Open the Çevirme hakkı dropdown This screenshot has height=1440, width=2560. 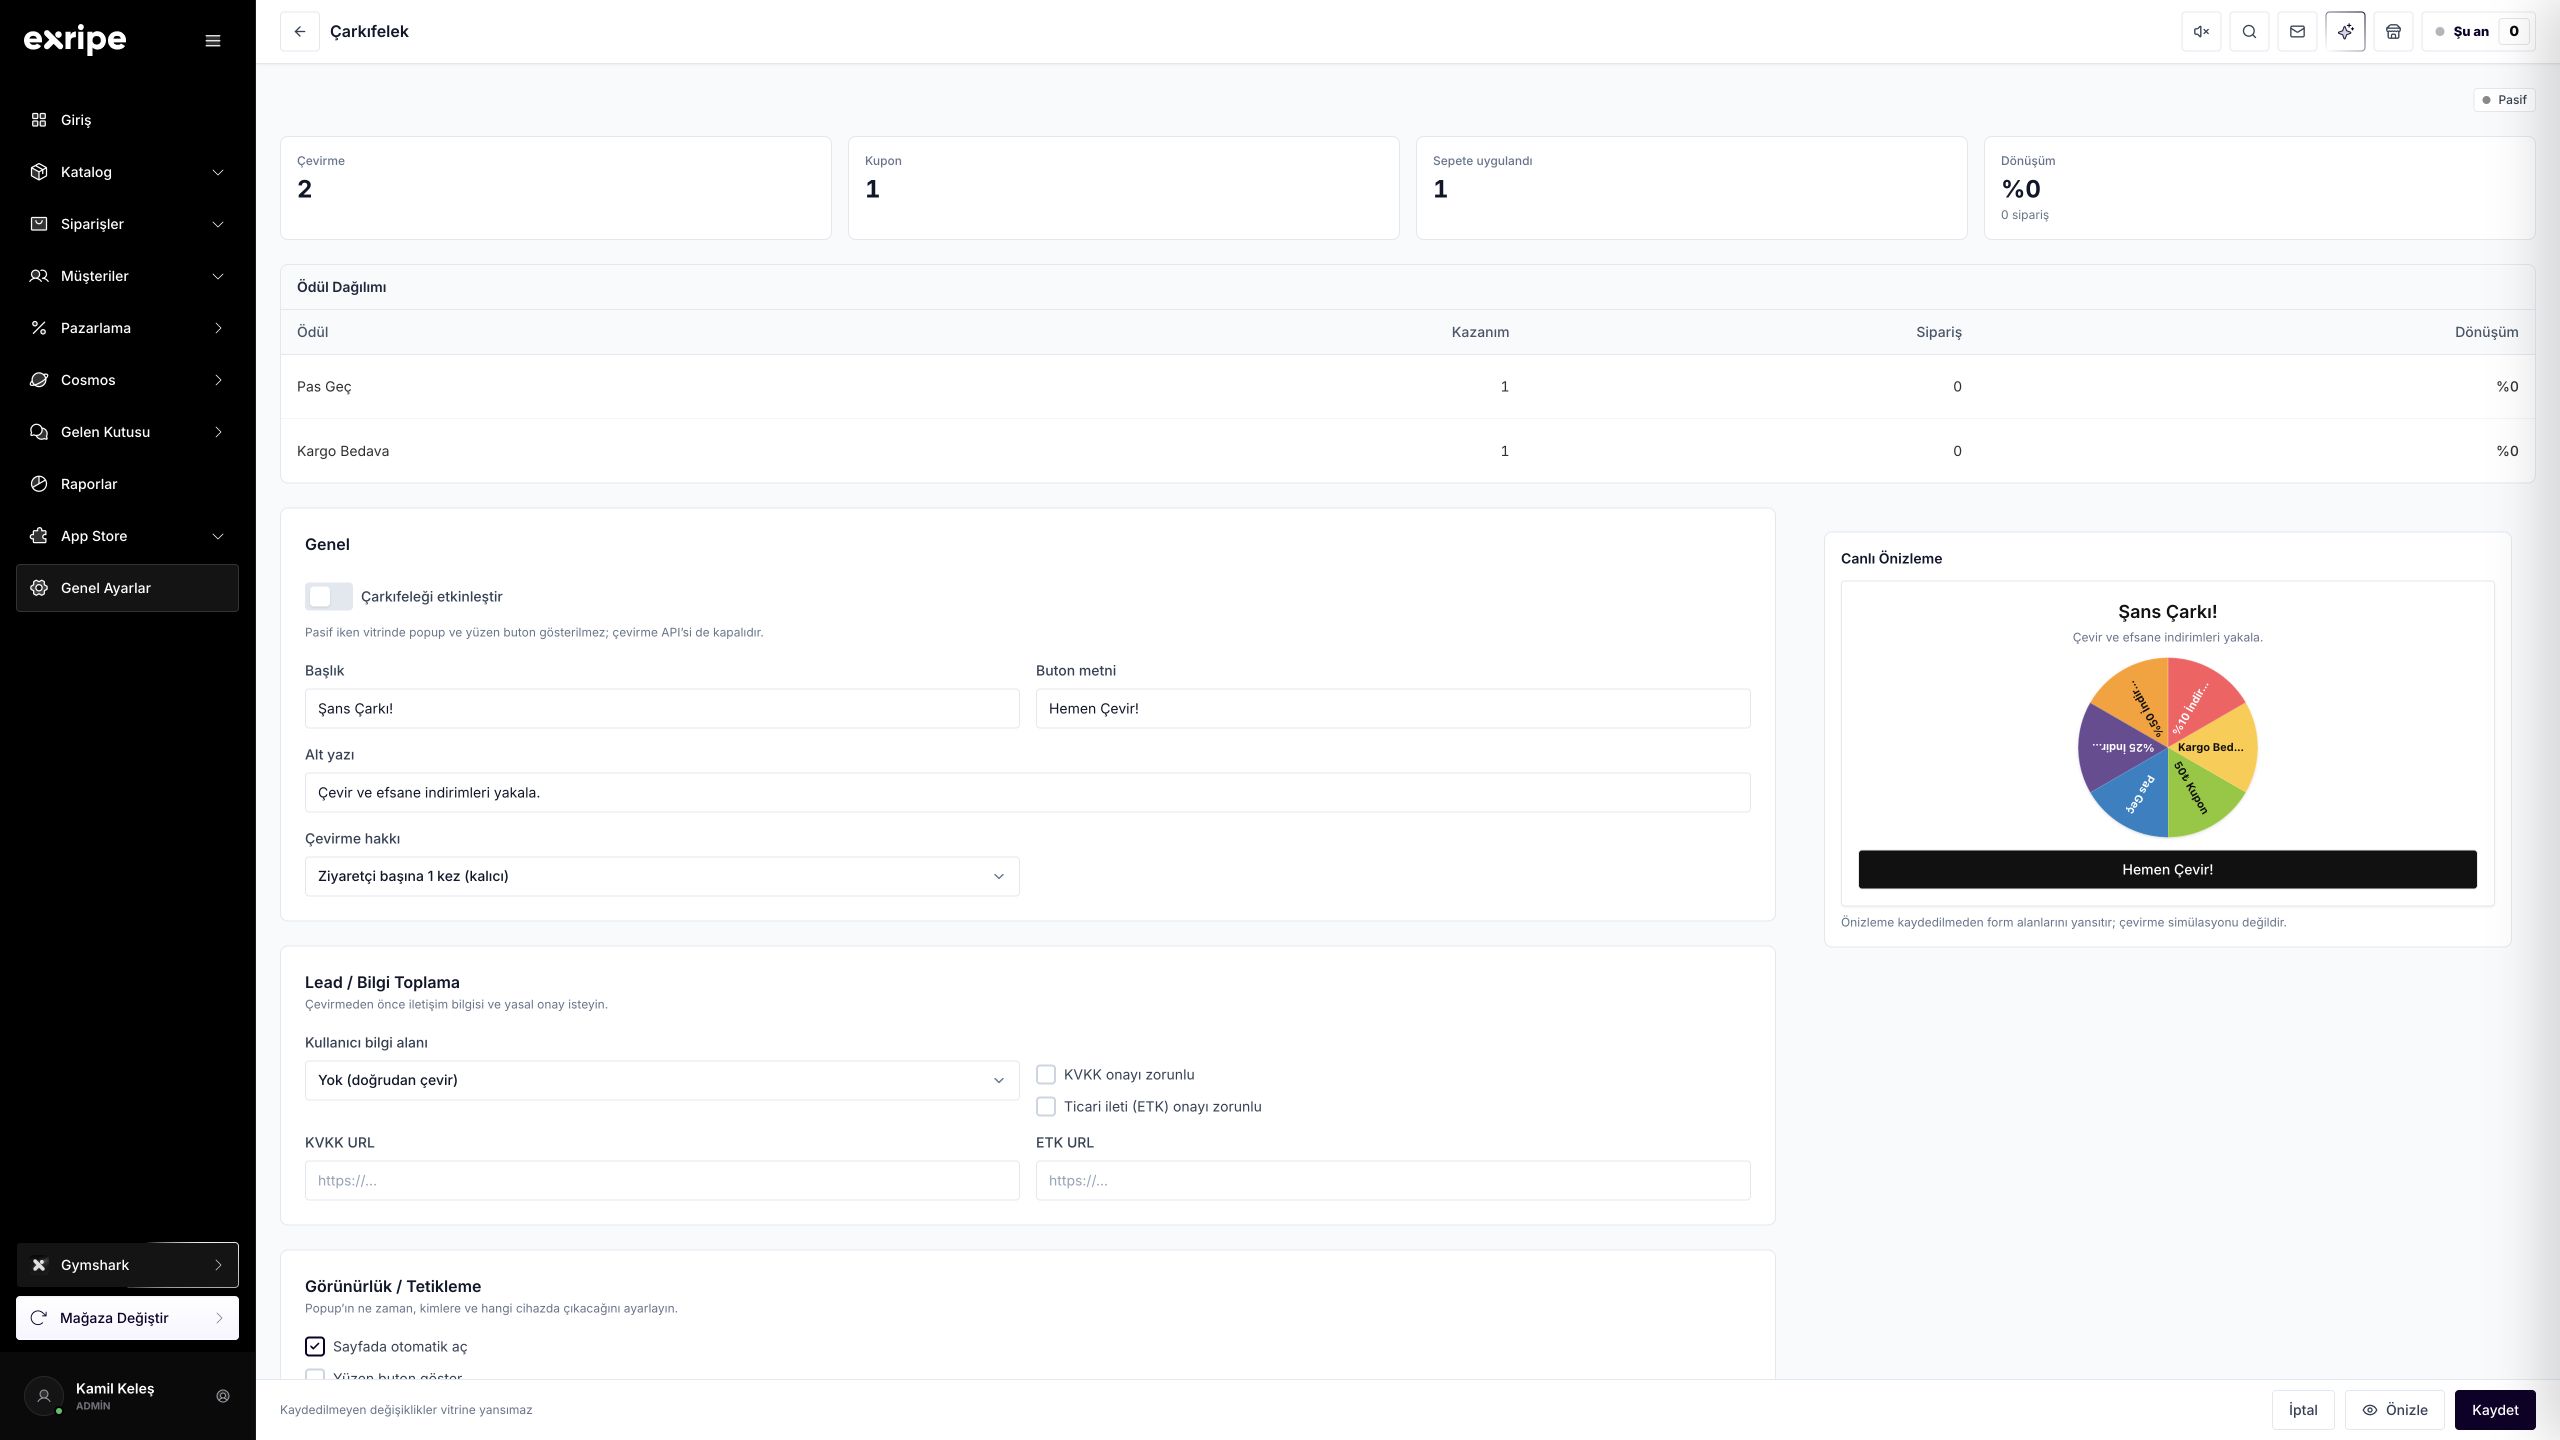pyautogui.click(x=662, y=876)
